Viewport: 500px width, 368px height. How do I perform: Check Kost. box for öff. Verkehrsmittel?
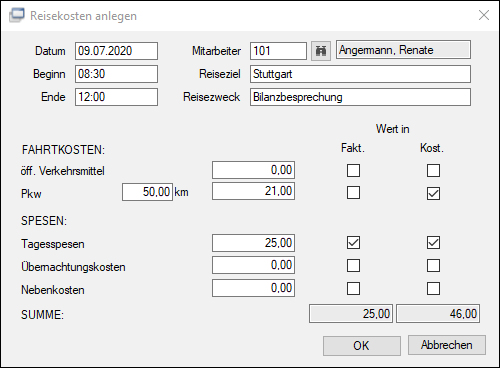coord(433,170)
